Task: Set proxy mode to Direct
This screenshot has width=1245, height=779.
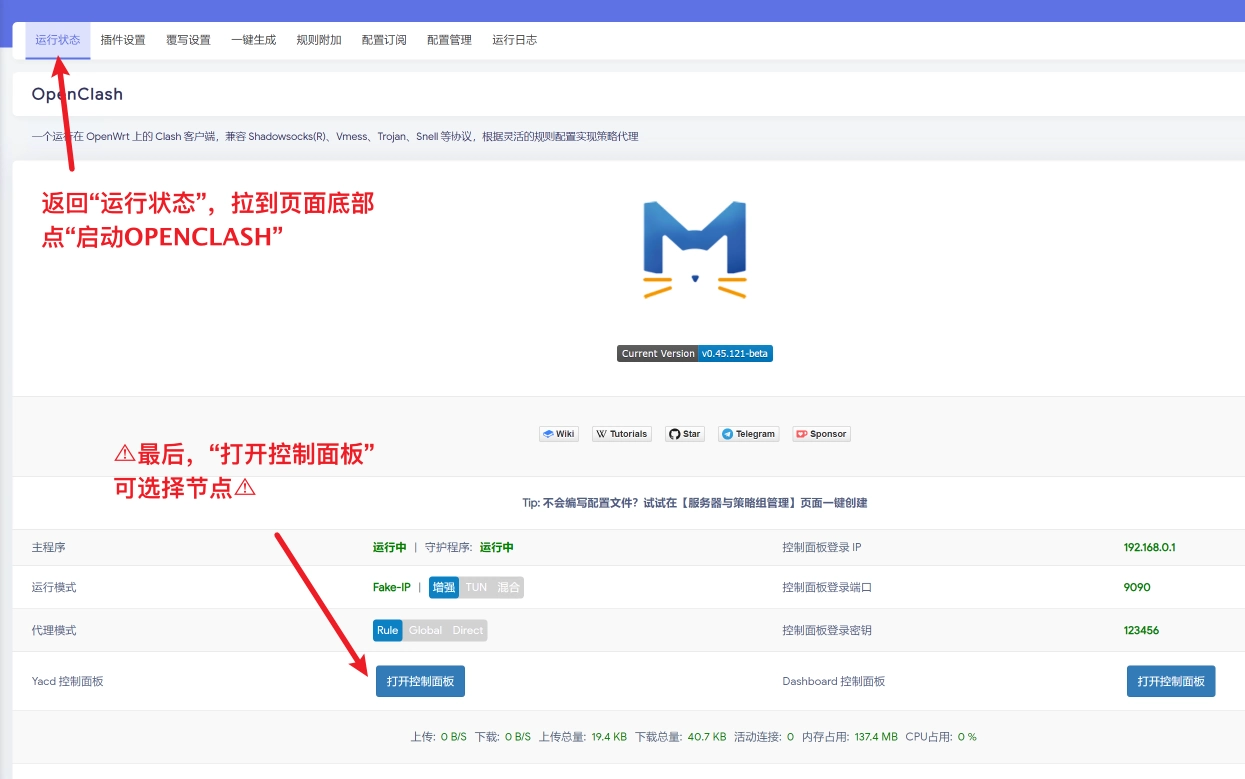Action: click(467, 631)
